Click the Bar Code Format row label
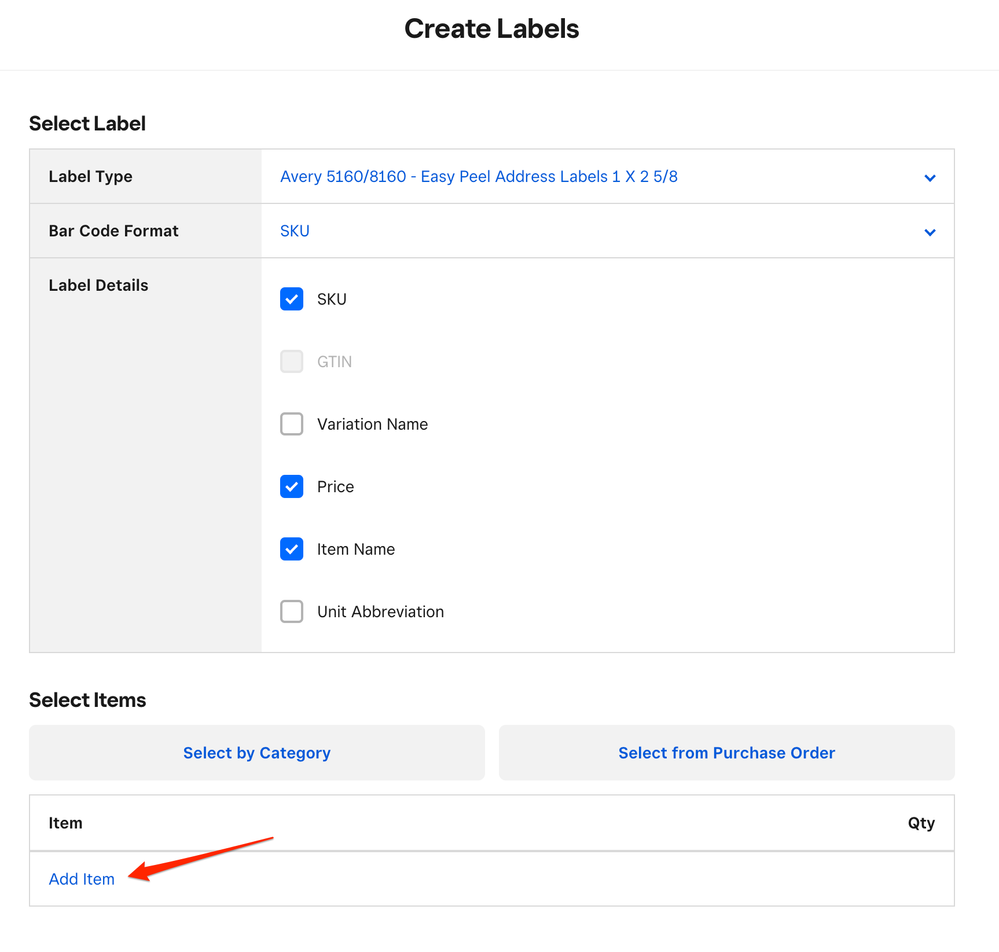 click(114, 231)
